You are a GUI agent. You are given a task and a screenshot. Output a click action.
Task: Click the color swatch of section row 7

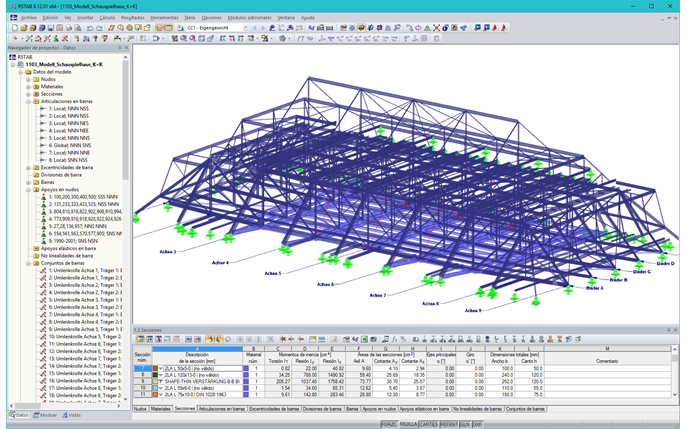click(x=155, y=369)
